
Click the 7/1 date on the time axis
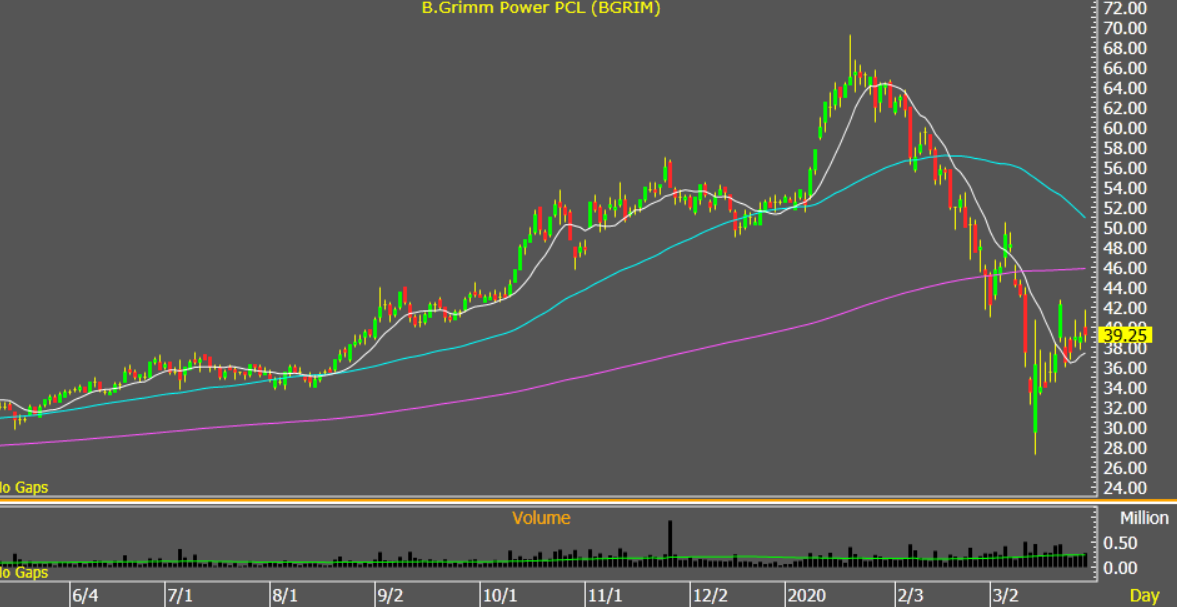(x=181, y=596)
